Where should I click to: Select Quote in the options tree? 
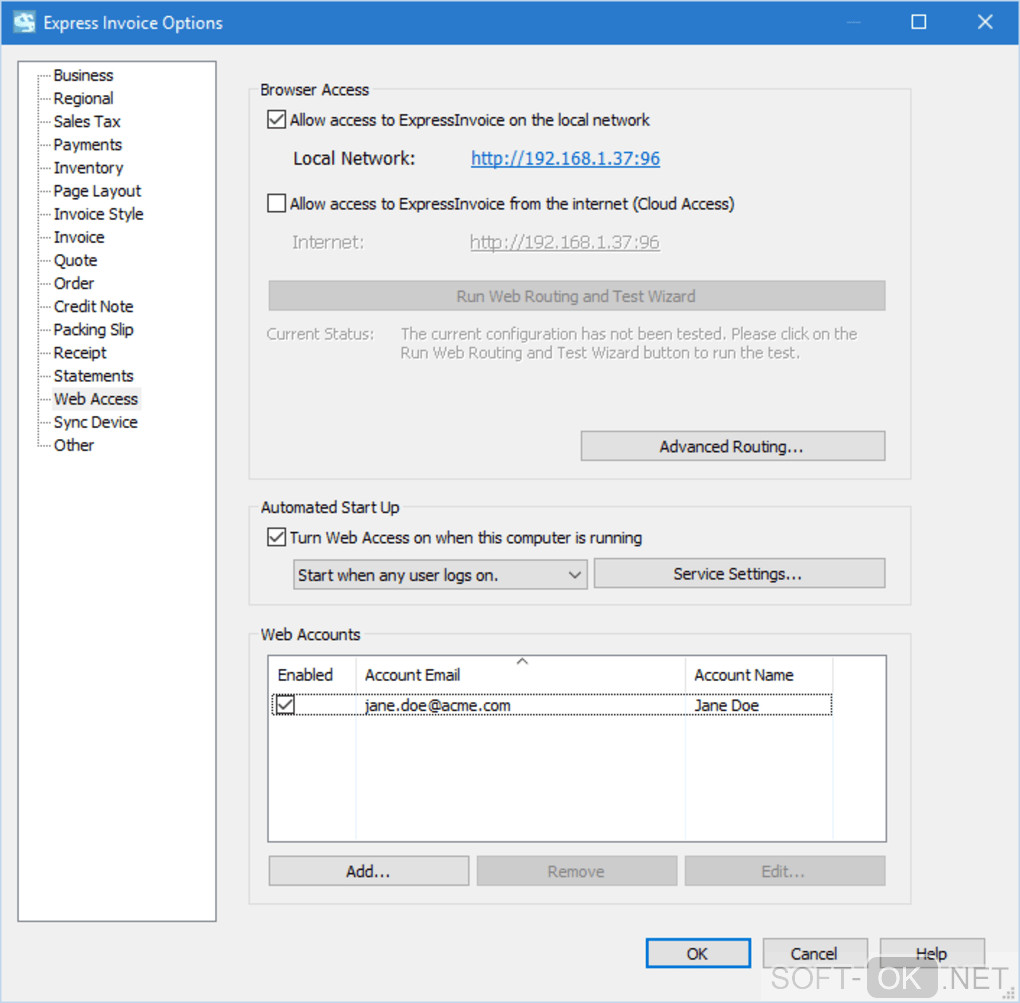[x=75, y=260]
